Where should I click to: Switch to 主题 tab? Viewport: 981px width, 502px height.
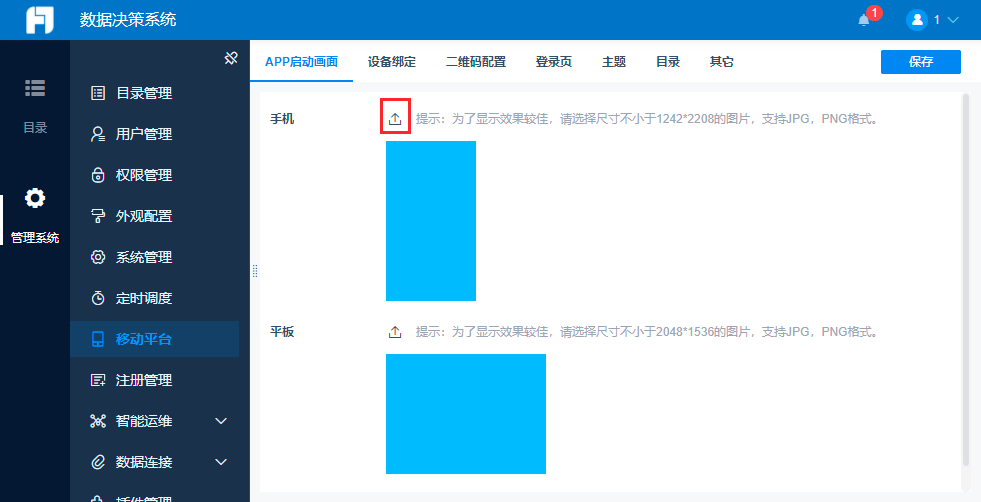coord(614,62)
